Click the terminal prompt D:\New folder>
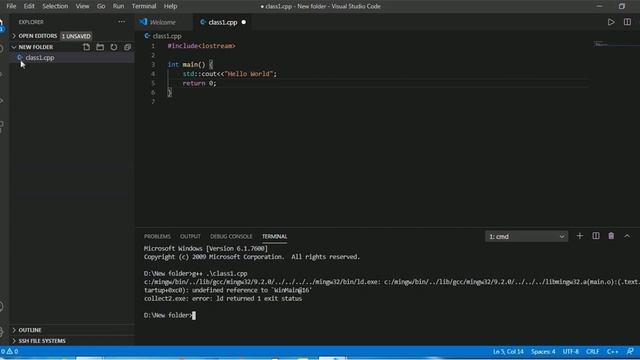 pos(168,315)
